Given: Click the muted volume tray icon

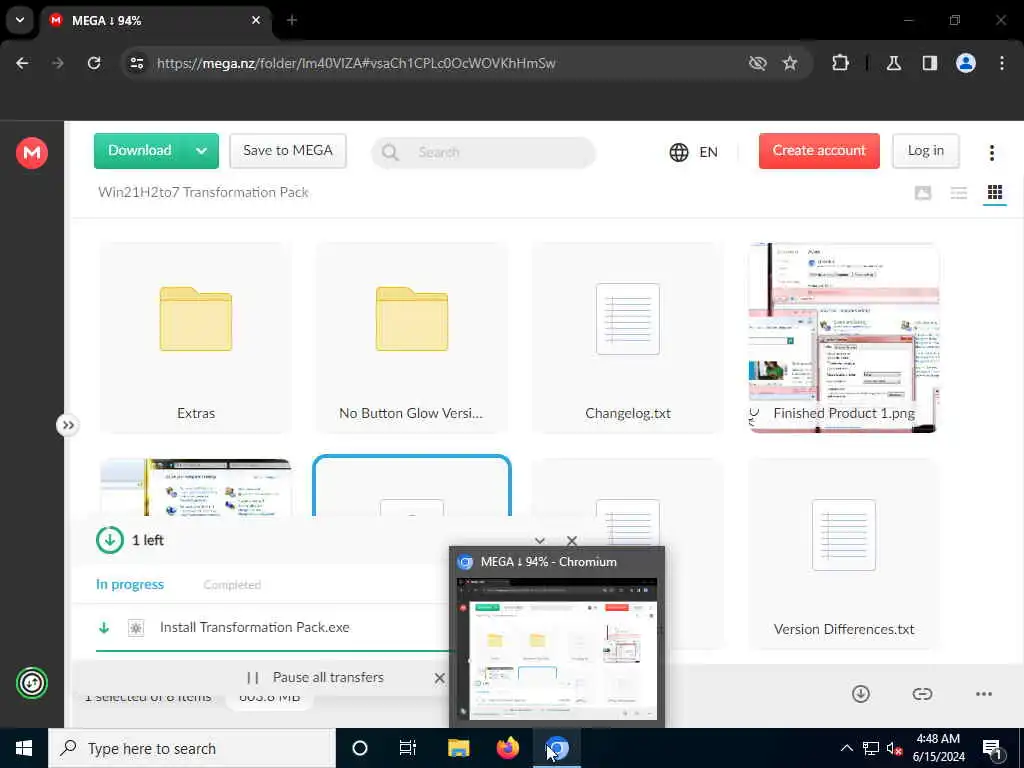Looking at the screenshot, I should pyautogui.click(x=895, y=748).
